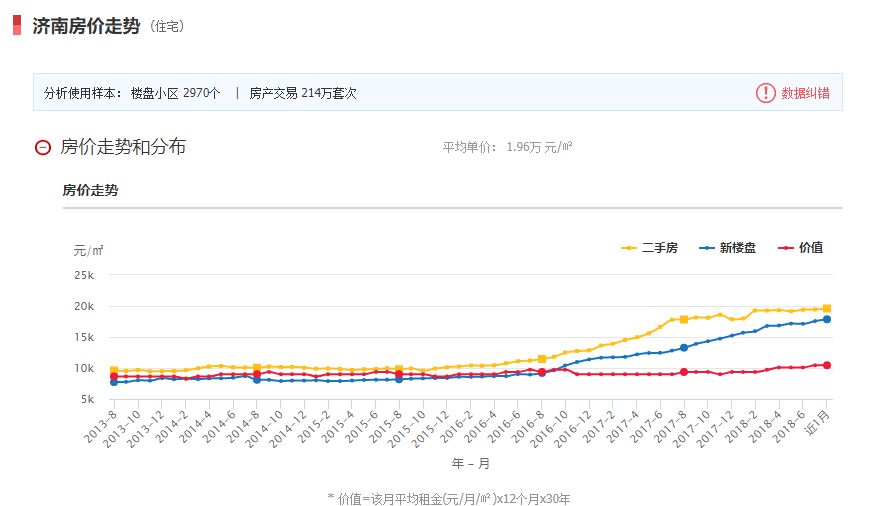Screen dimensions: 879x506
Task: Toggle the 价值 legend entry
Action: click(800, 248)
